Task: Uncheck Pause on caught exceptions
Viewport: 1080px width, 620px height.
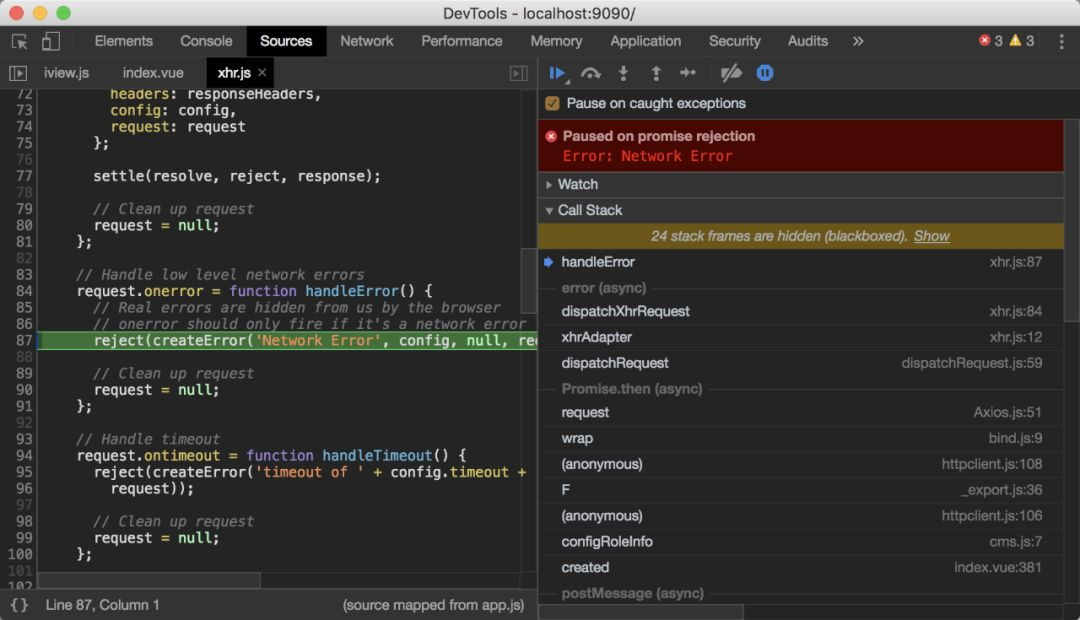Action: 552,103
